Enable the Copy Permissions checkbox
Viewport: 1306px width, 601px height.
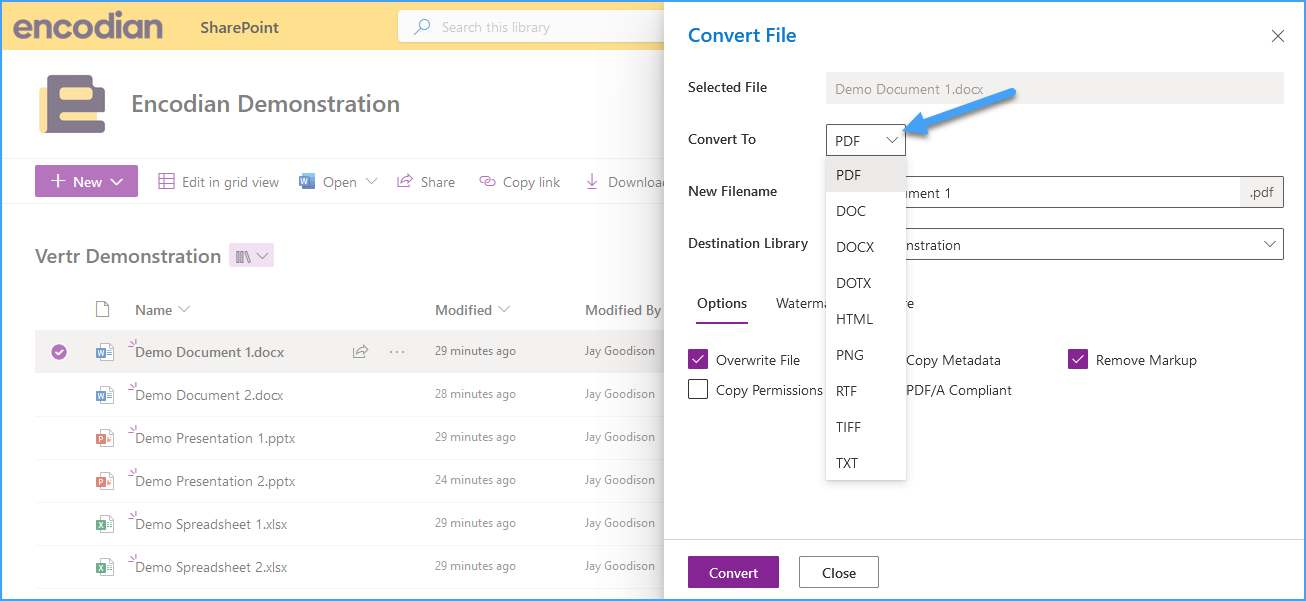tap(698, 390)
